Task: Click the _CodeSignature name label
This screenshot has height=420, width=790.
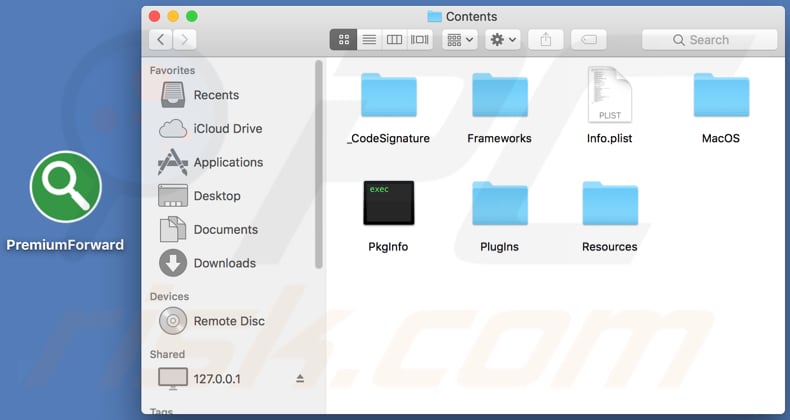Action: (388, 138)
